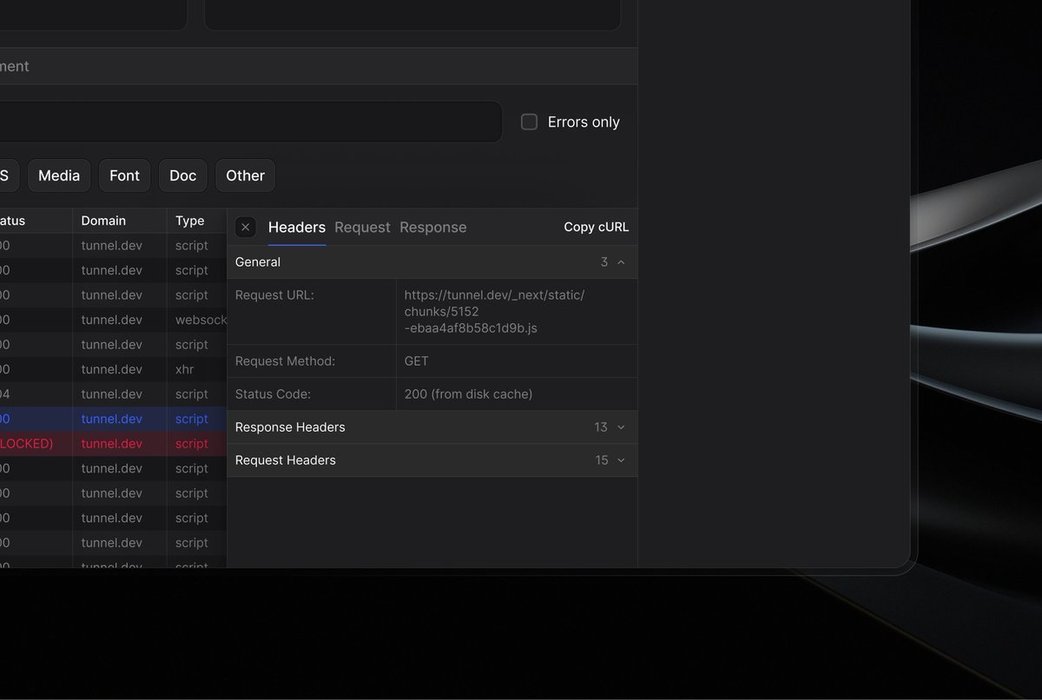
Task: Click the 200 (from disk cache) value
Action: tap(469, 394)
